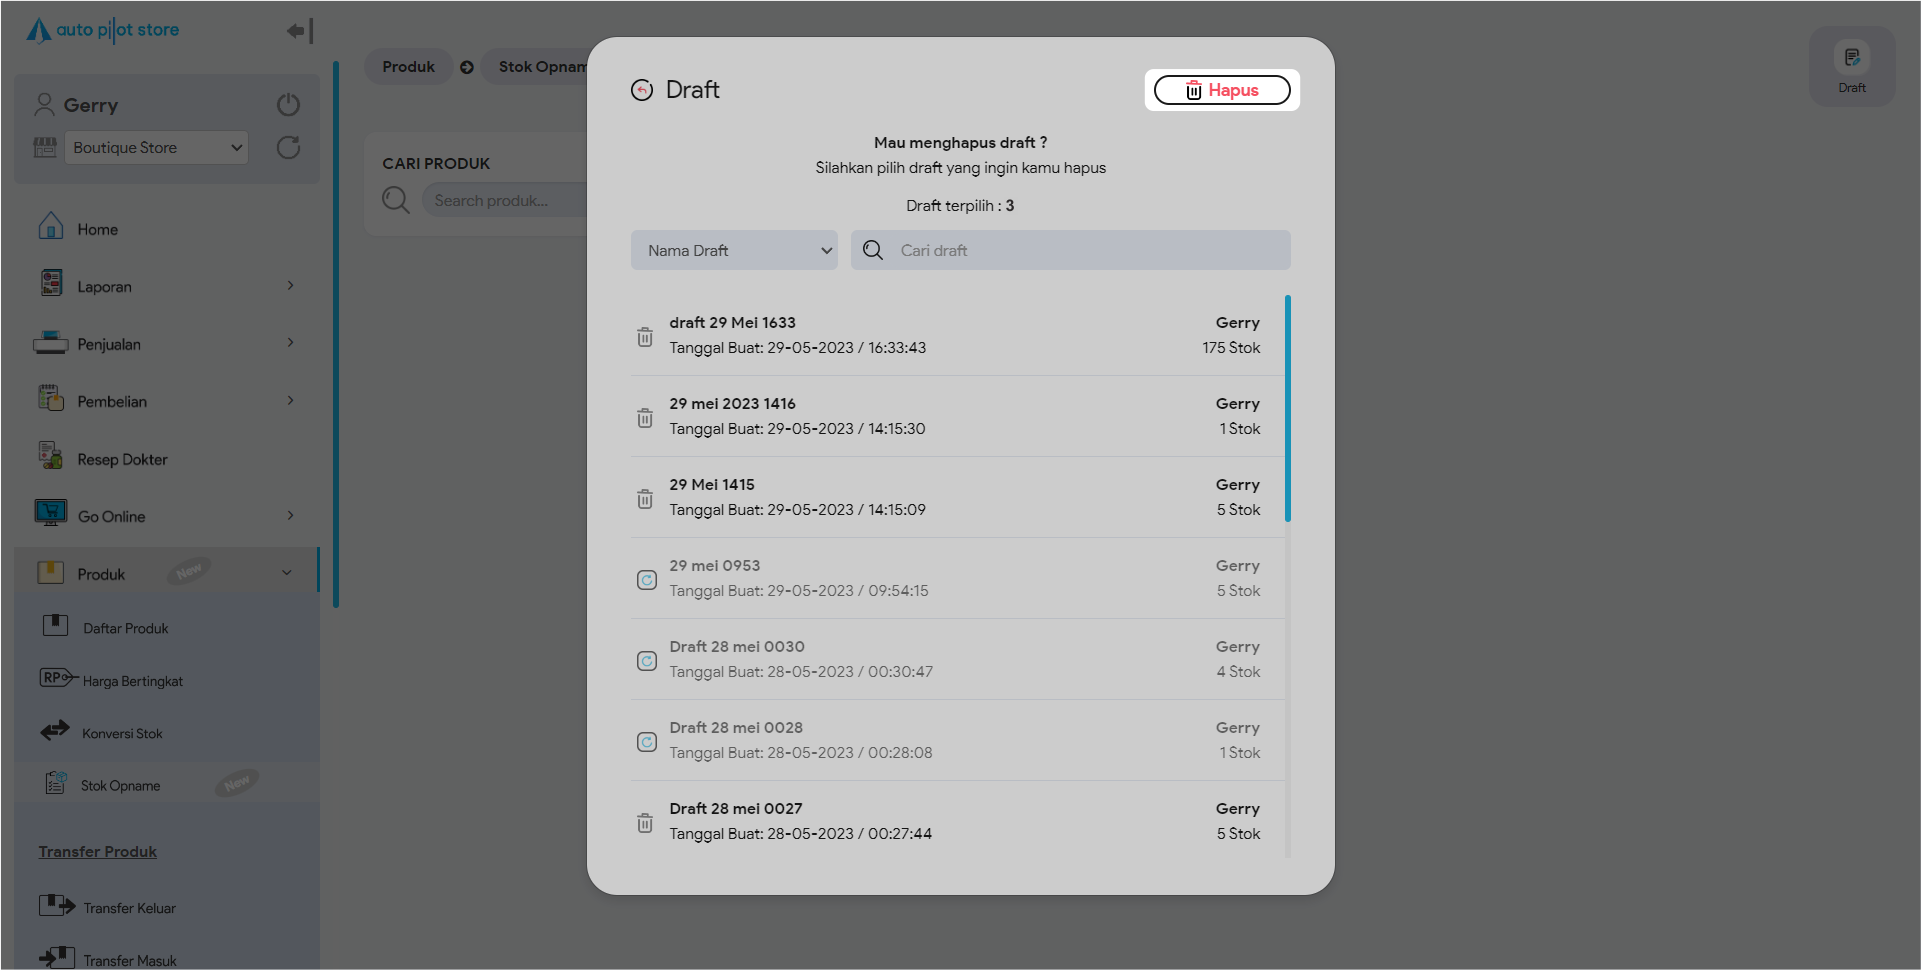Click the magnifier icon under CARI PRODUK
This screenshot has height=970, width=1921.
pos(396,200)
